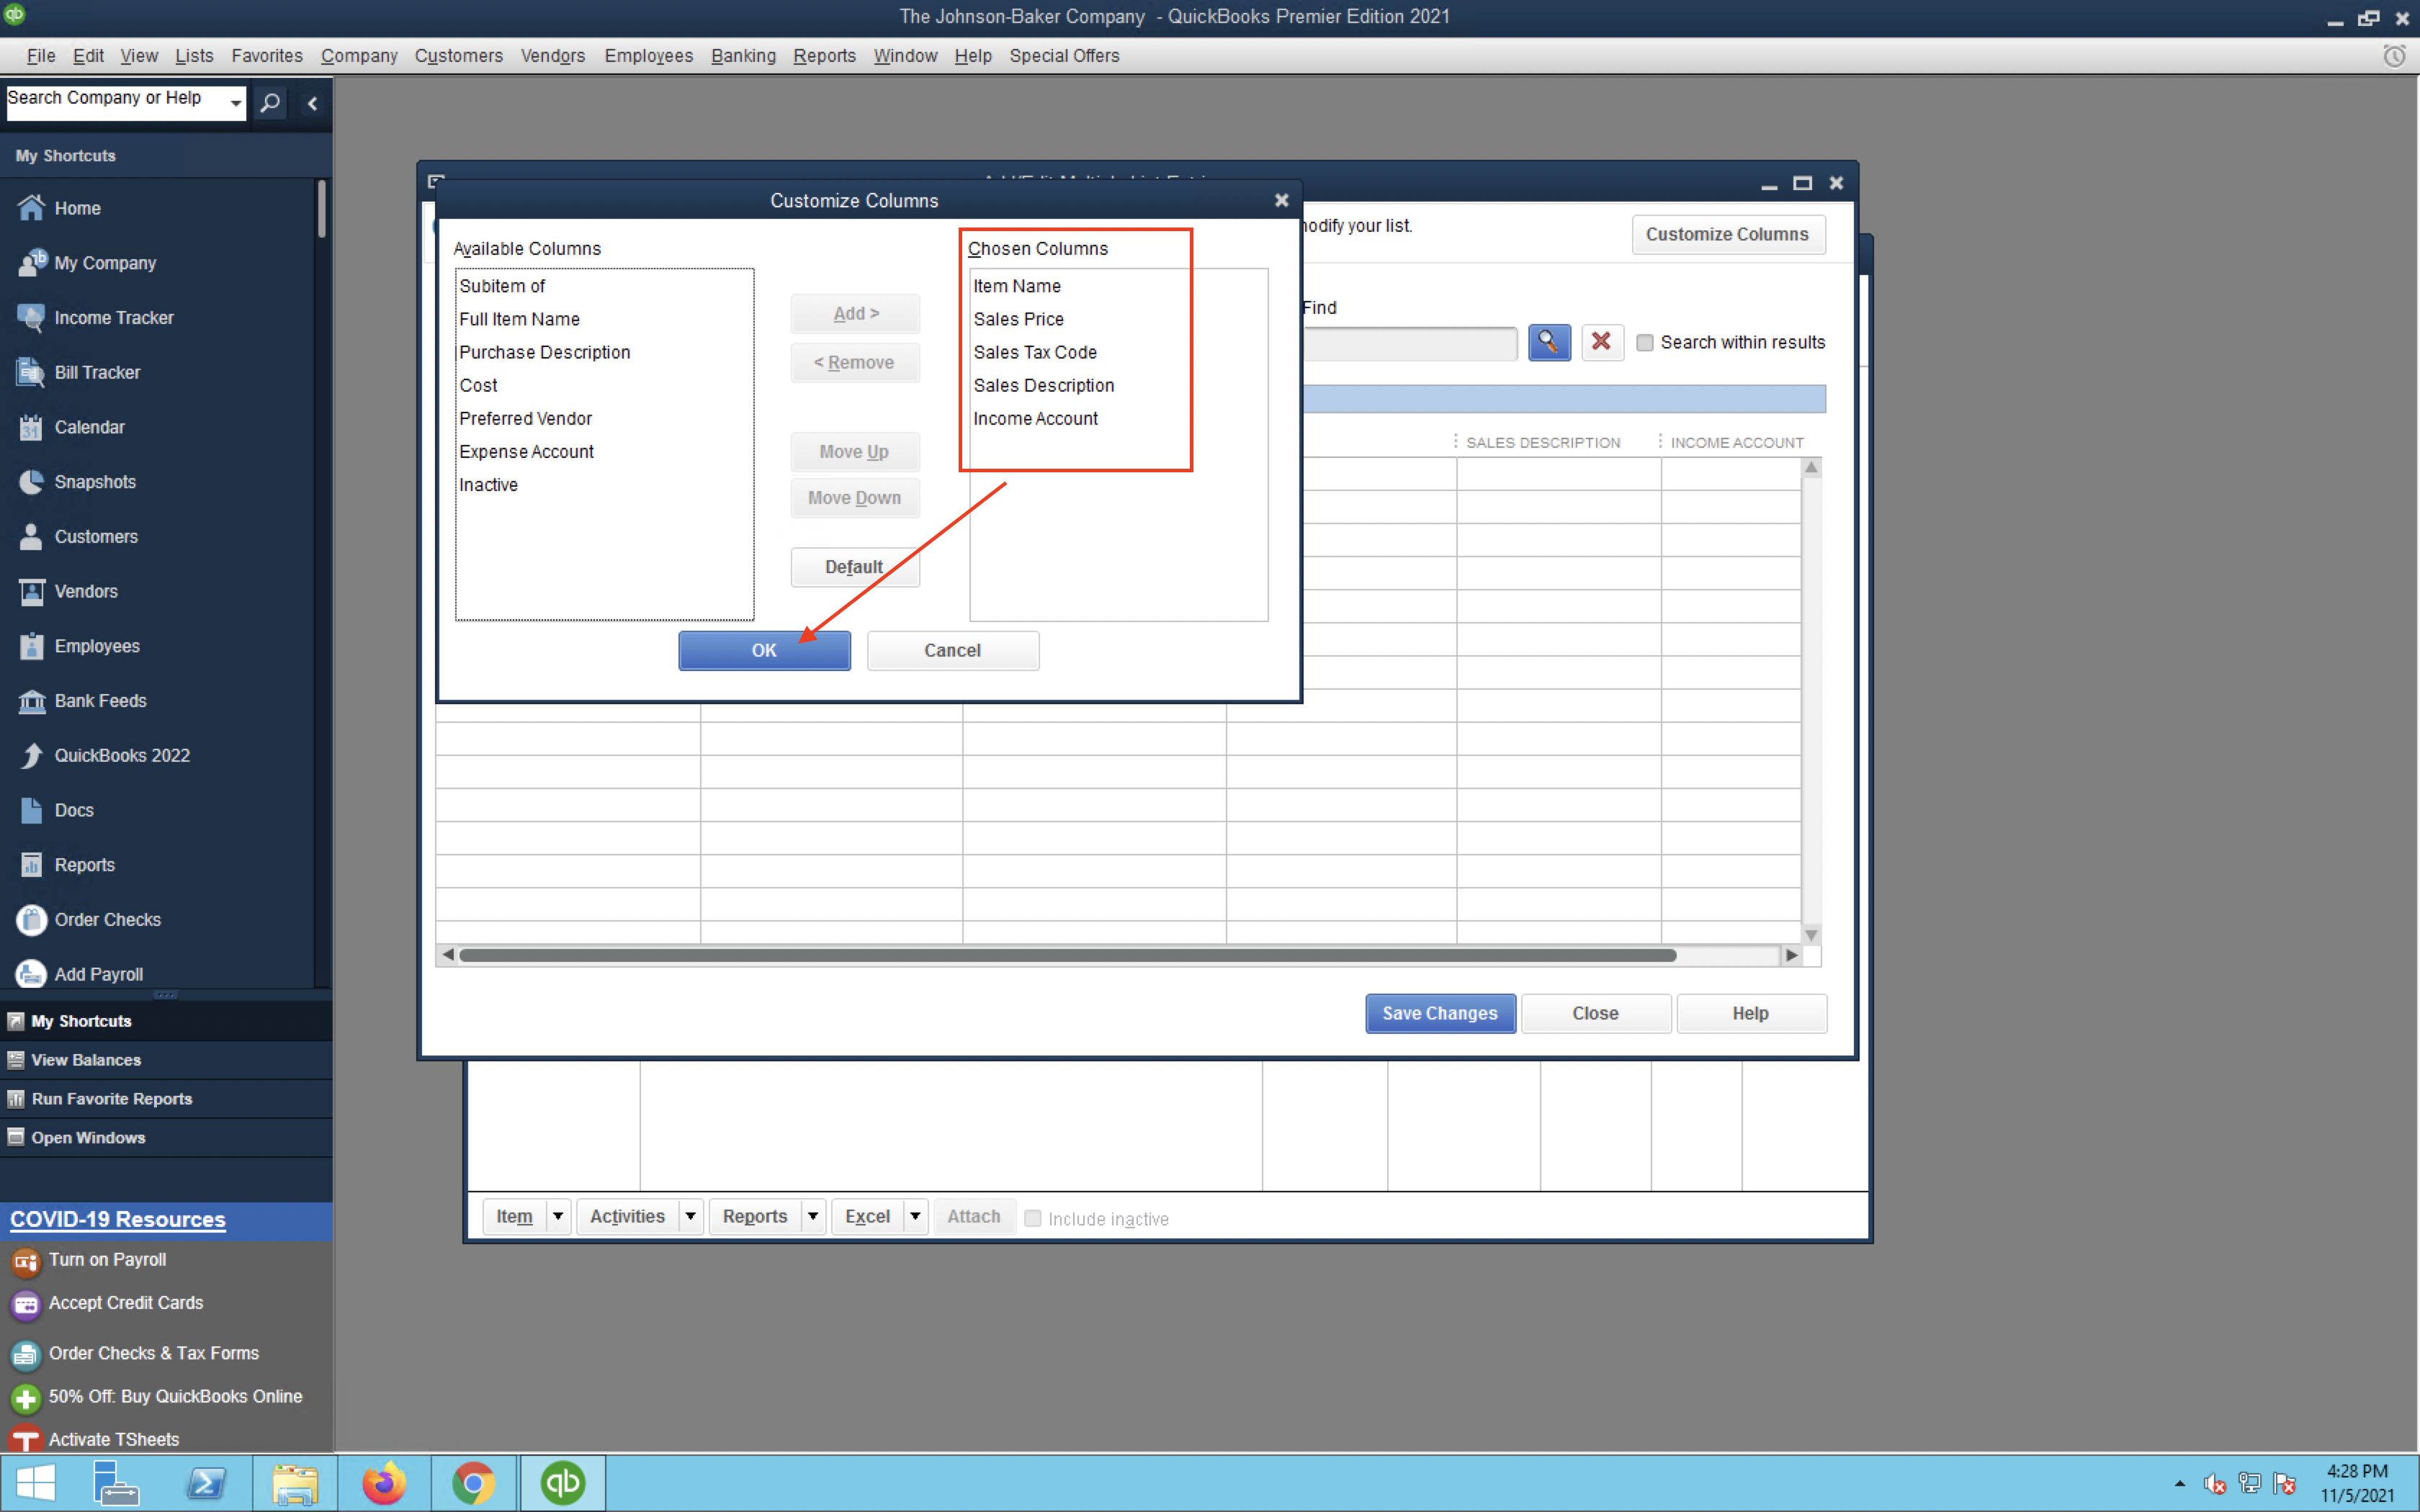Open the File menu
2420x1512 pixels.
coord(40,56)
